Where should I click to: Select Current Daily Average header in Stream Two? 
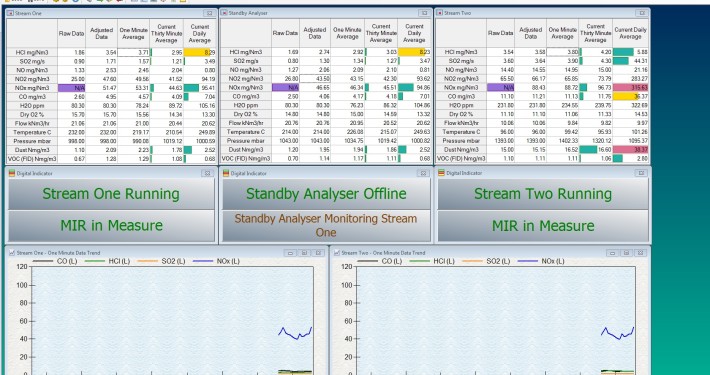pos(630,33)
